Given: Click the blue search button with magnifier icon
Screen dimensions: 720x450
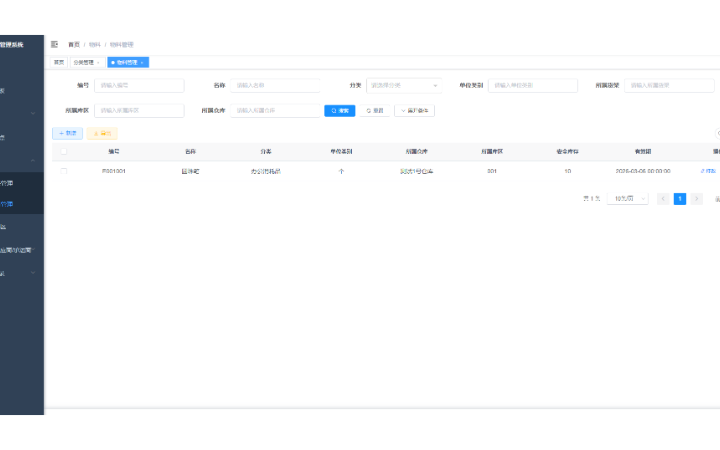Looking at the screenshot, I should 339,110.
